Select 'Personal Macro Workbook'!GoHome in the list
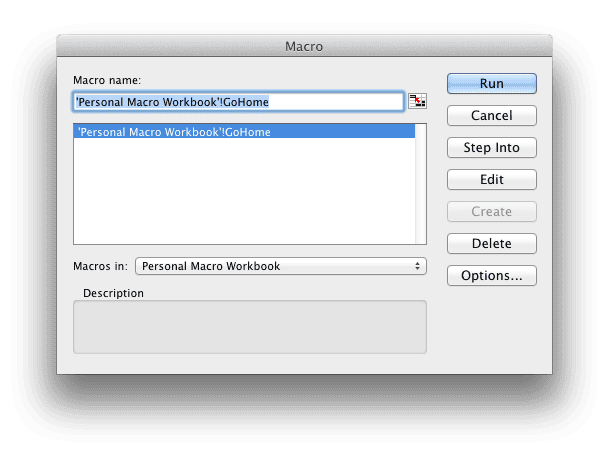The width and height of the screenshot is (609, 453). (174, 132)
